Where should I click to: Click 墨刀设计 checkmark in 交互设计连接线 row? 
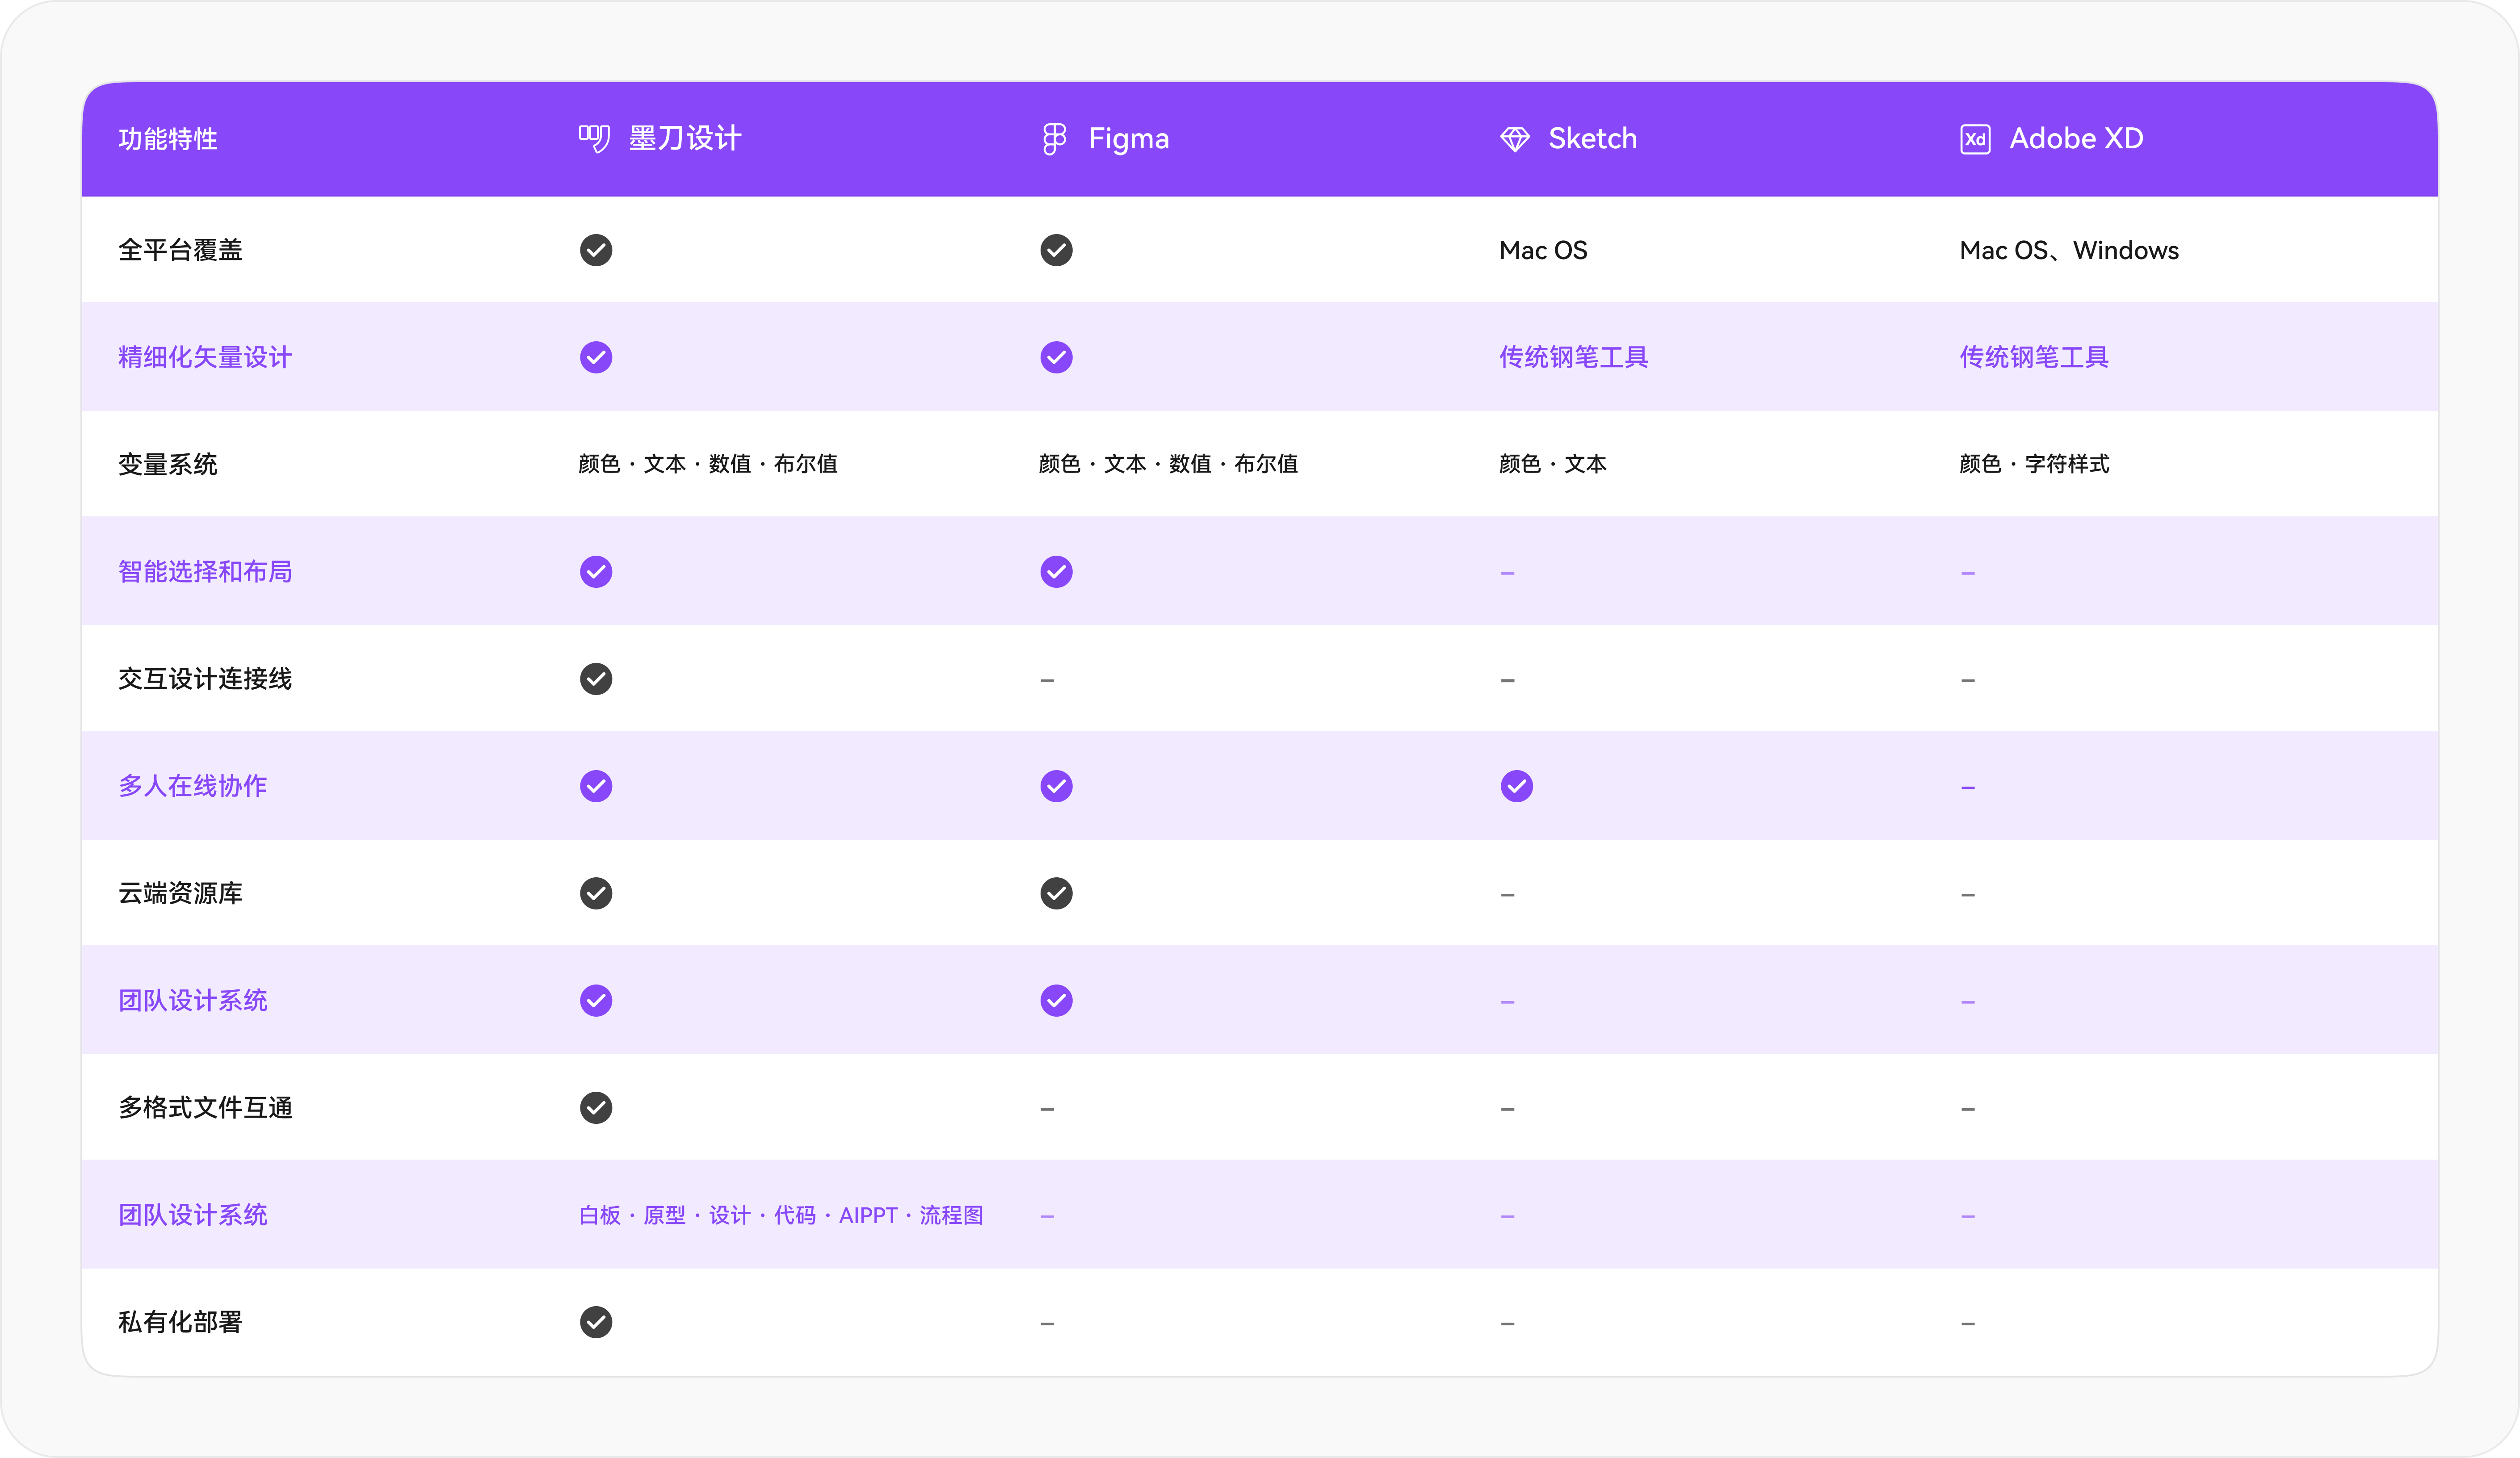tap(596, 679)
